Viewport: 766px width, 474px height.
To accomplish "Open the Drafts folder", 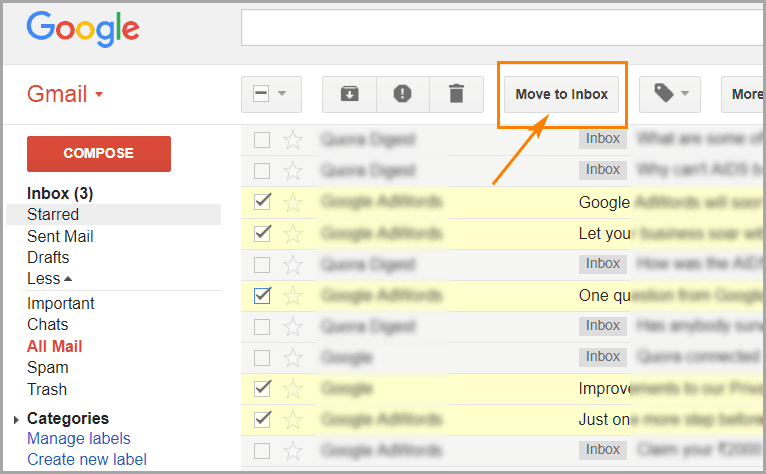I will [x=48, y=257].
